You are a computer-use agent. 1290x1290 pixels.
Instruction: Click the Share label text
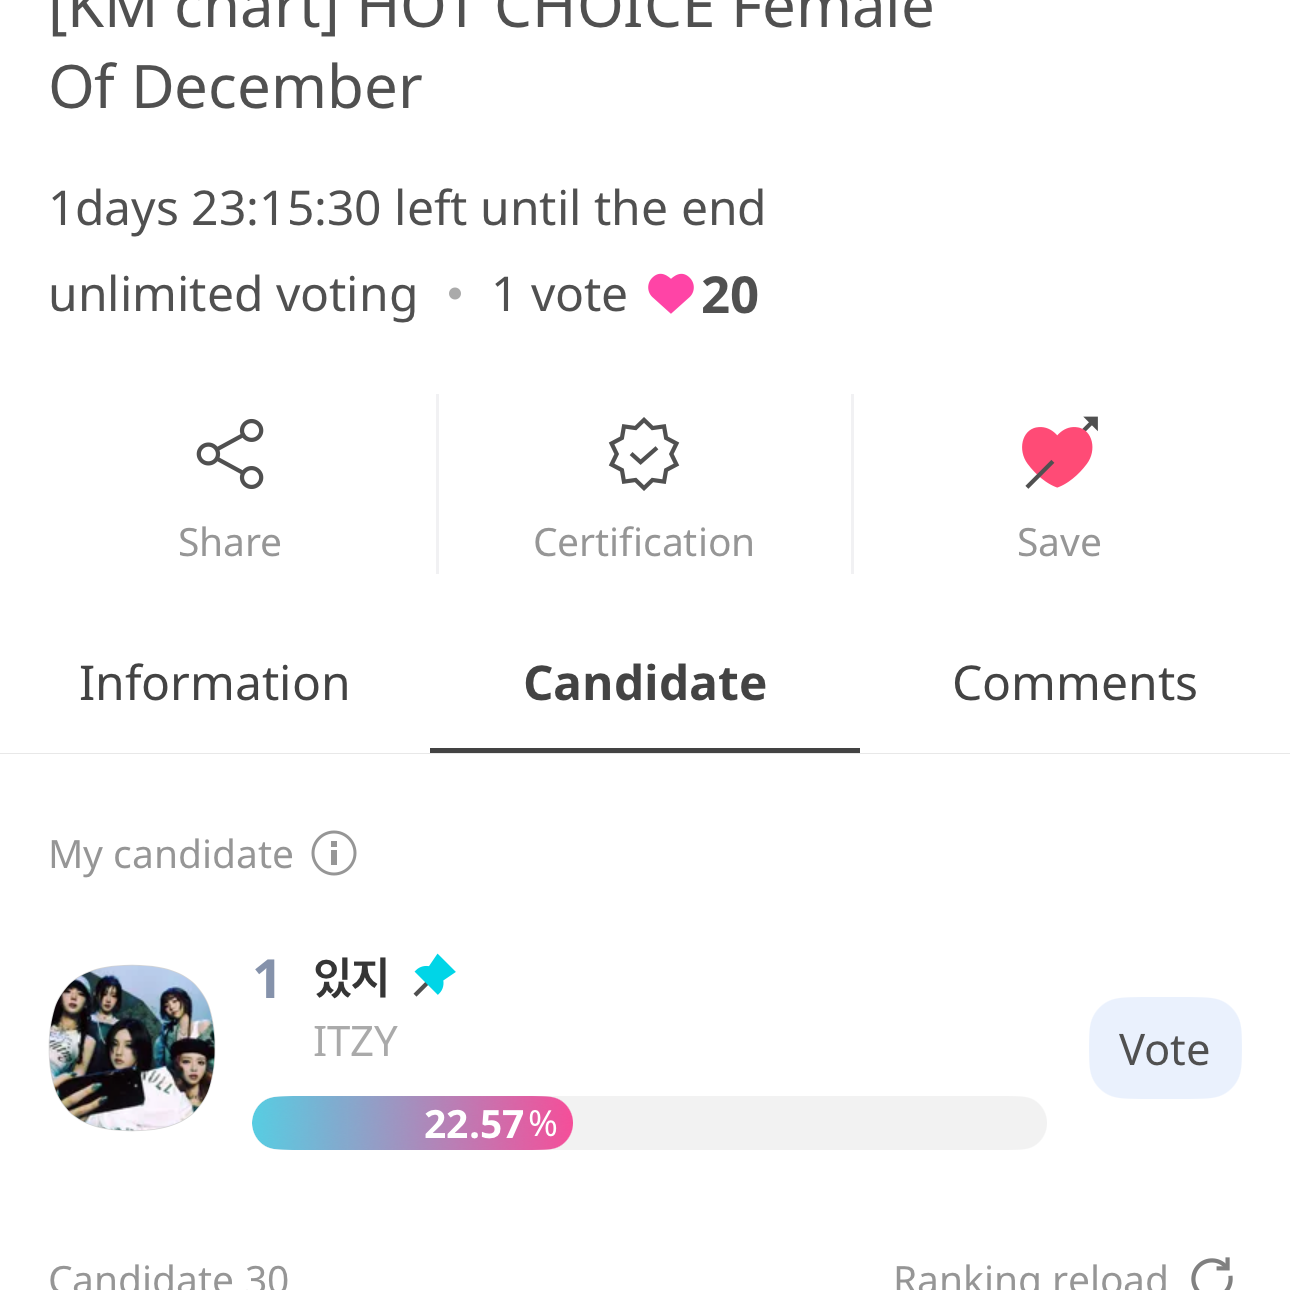point(230,543)
